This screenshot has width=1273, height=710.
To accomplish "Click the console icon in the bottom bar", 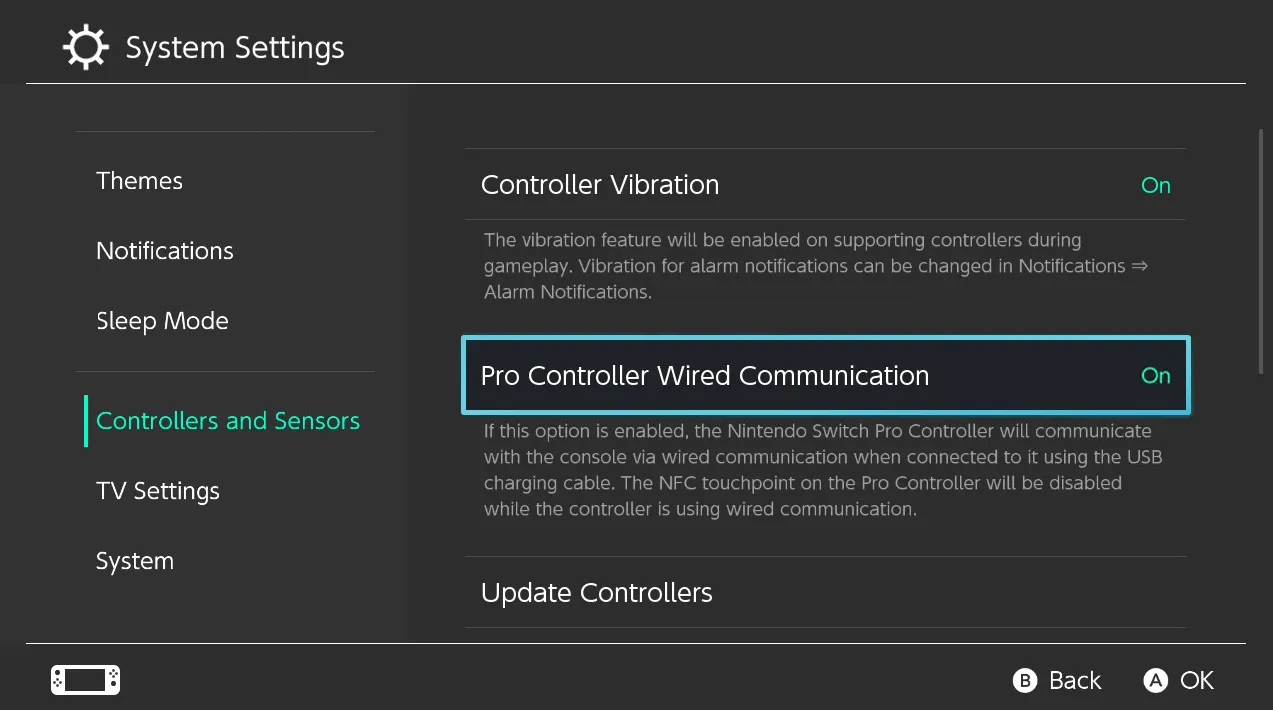I will click(84, 679).
